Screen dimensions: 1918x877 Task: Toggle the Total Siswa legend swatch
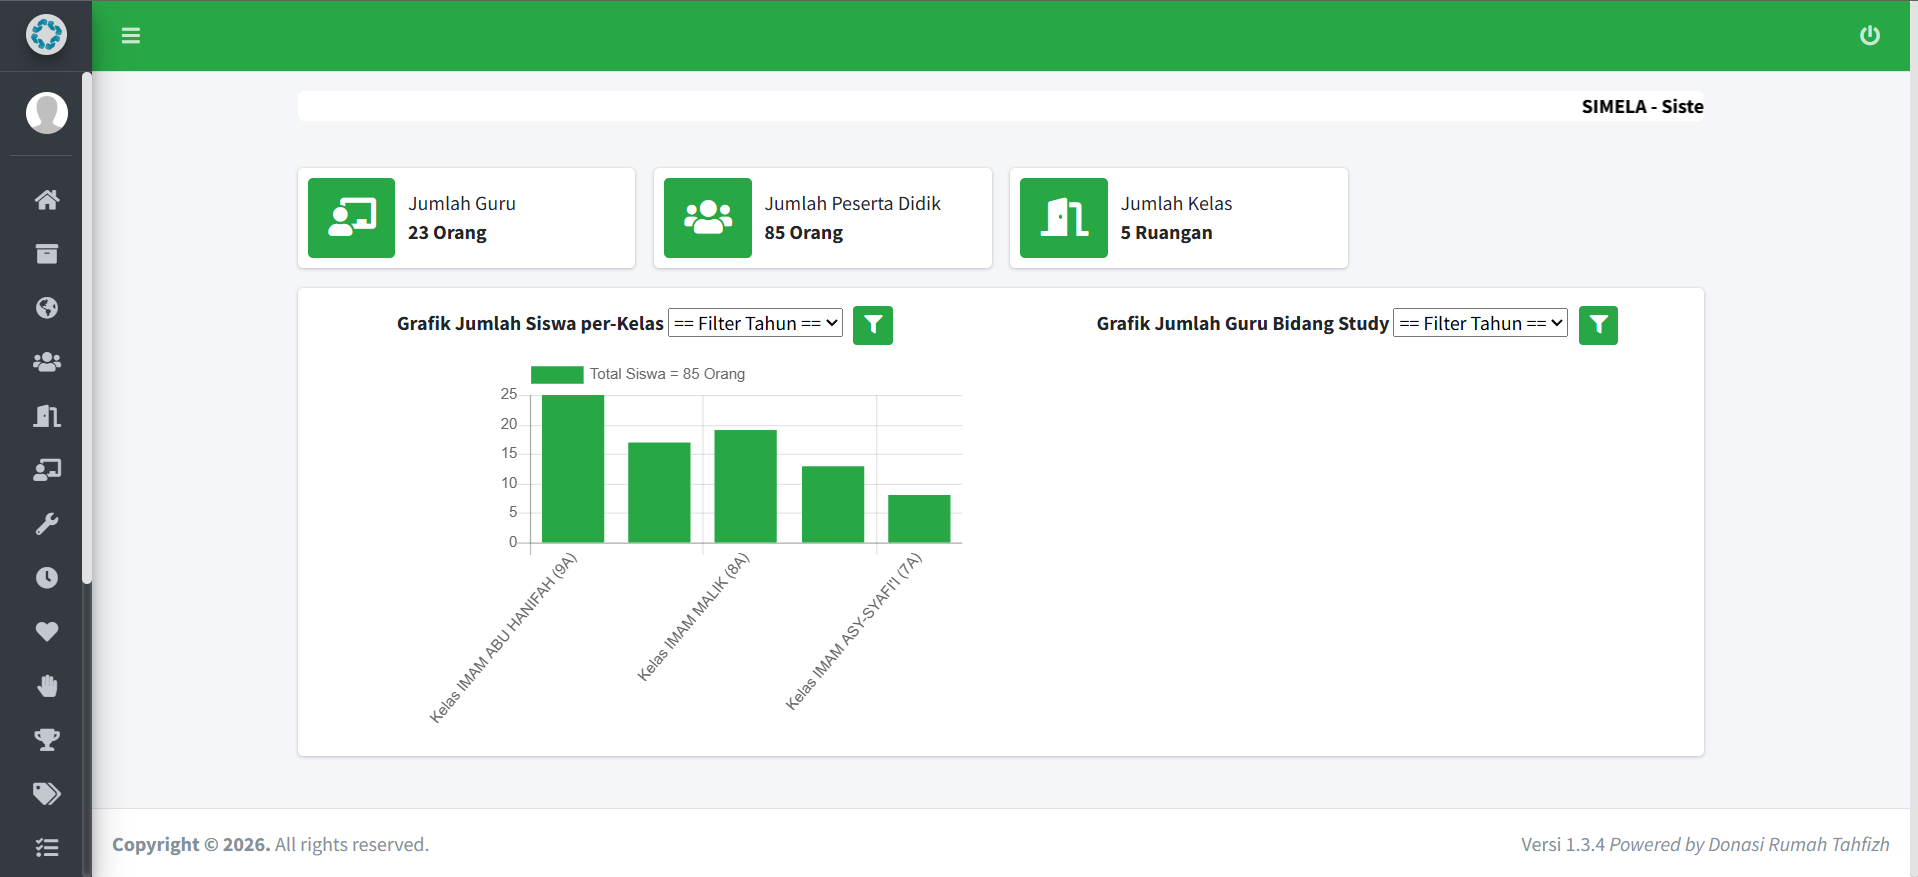point(557,374)
